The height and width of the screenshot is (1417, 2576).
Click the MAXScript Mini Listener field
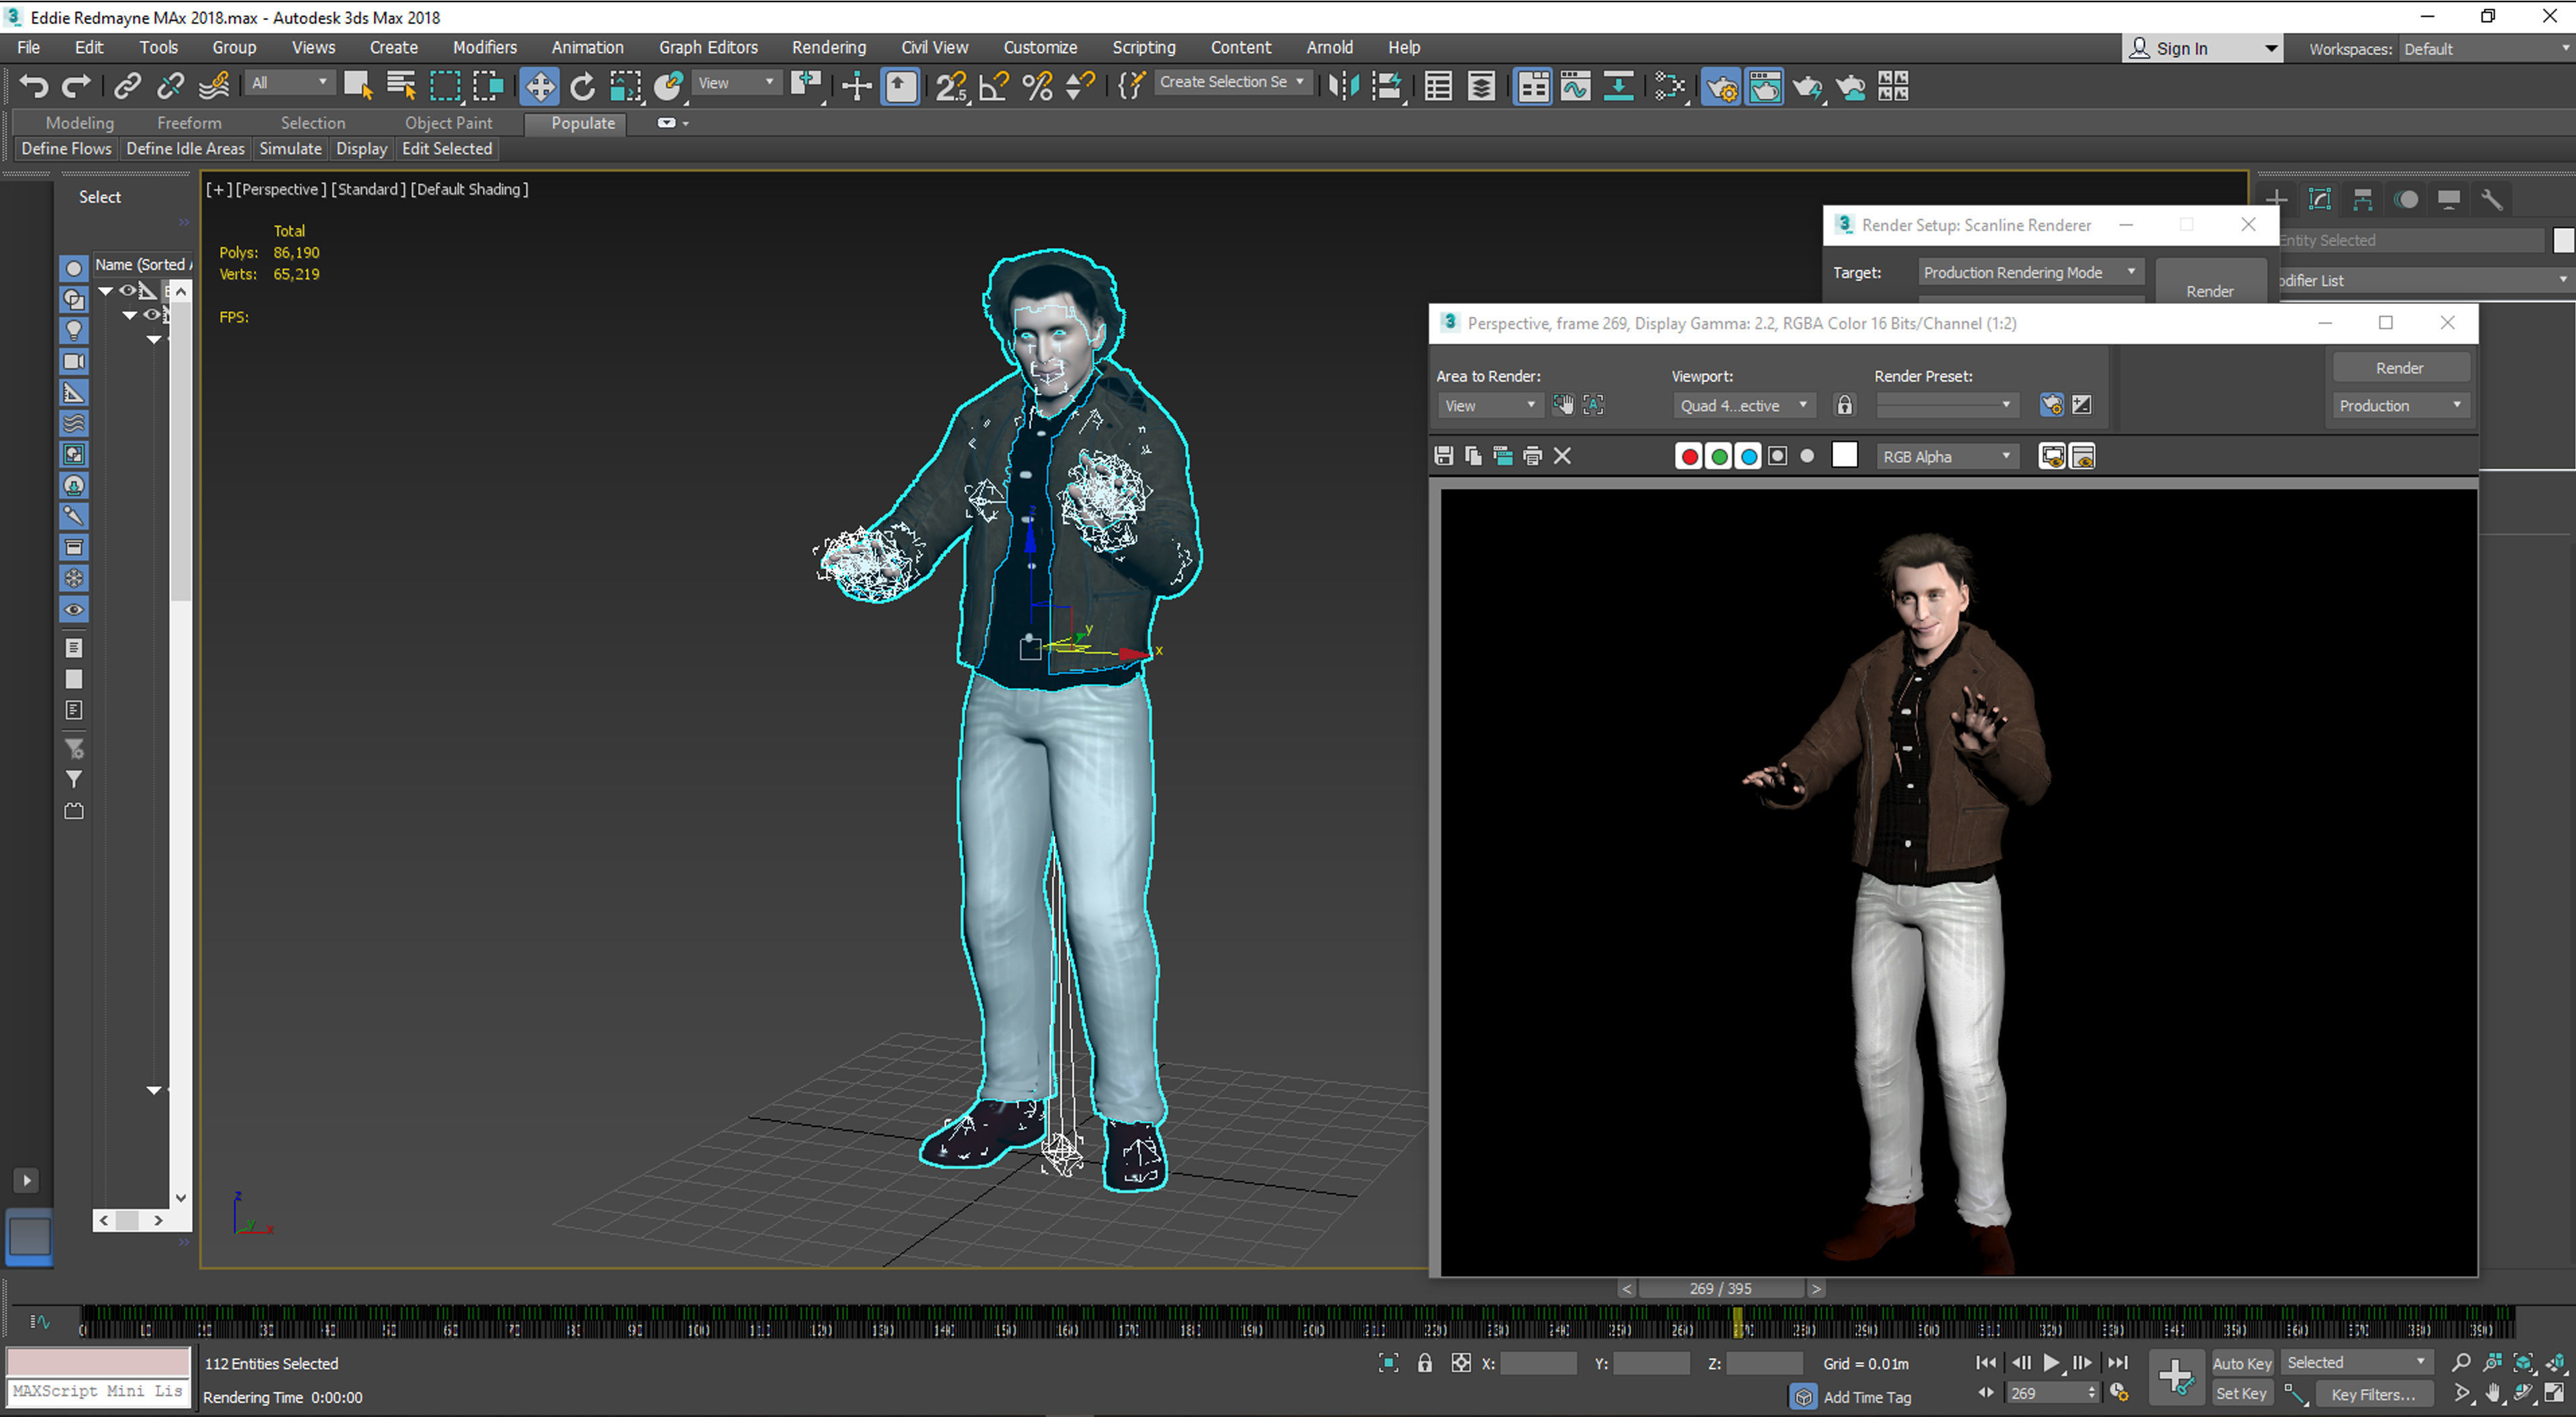98,1391
